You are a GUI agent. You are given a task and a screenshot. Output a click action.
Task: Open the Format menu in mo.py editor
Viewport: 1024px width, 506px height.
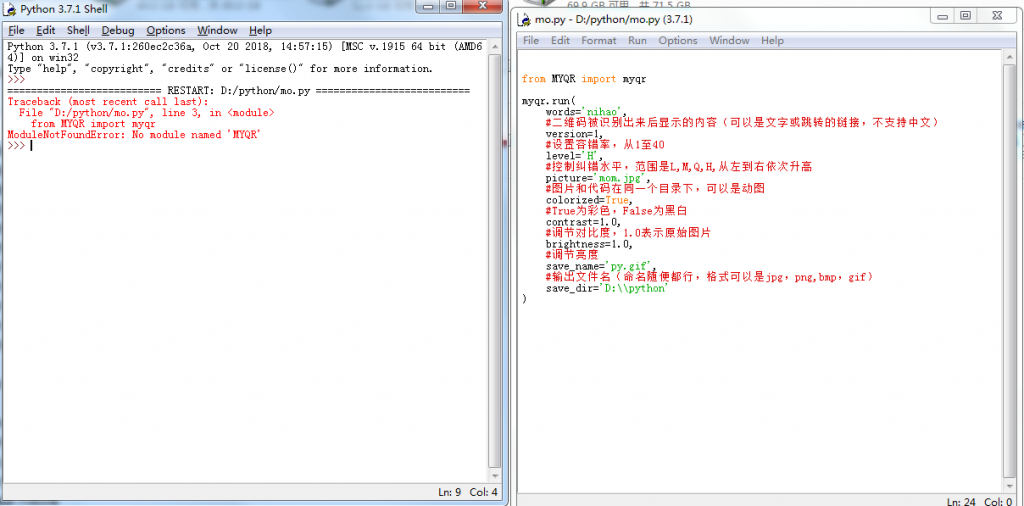pyautogui.click(x=598, y=41)
